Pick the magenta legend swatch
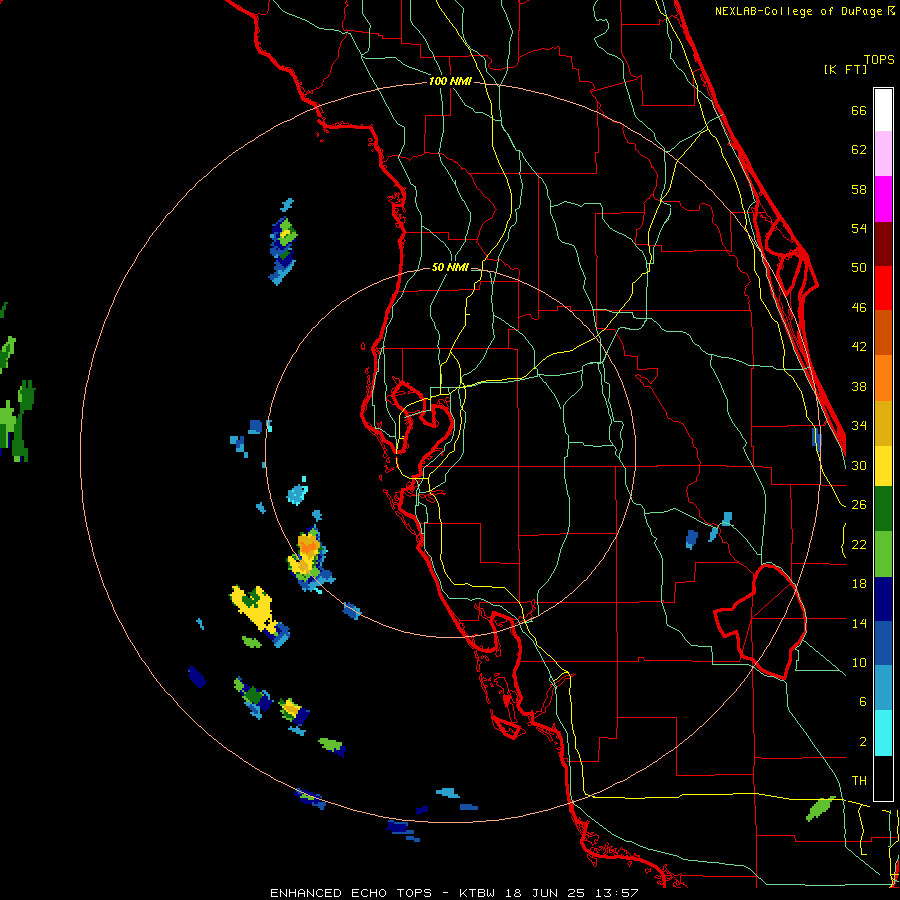Viewport: 900px width, 900px height. [x=883, y=199]
